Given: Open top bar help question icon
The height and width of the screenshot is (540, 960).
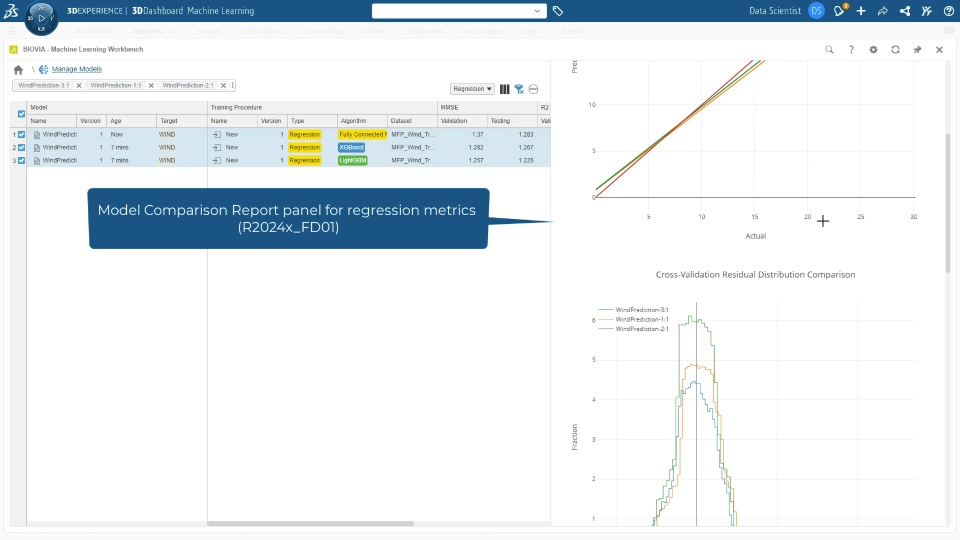Looking at the screenshot, I should click(x=948, y=11).
